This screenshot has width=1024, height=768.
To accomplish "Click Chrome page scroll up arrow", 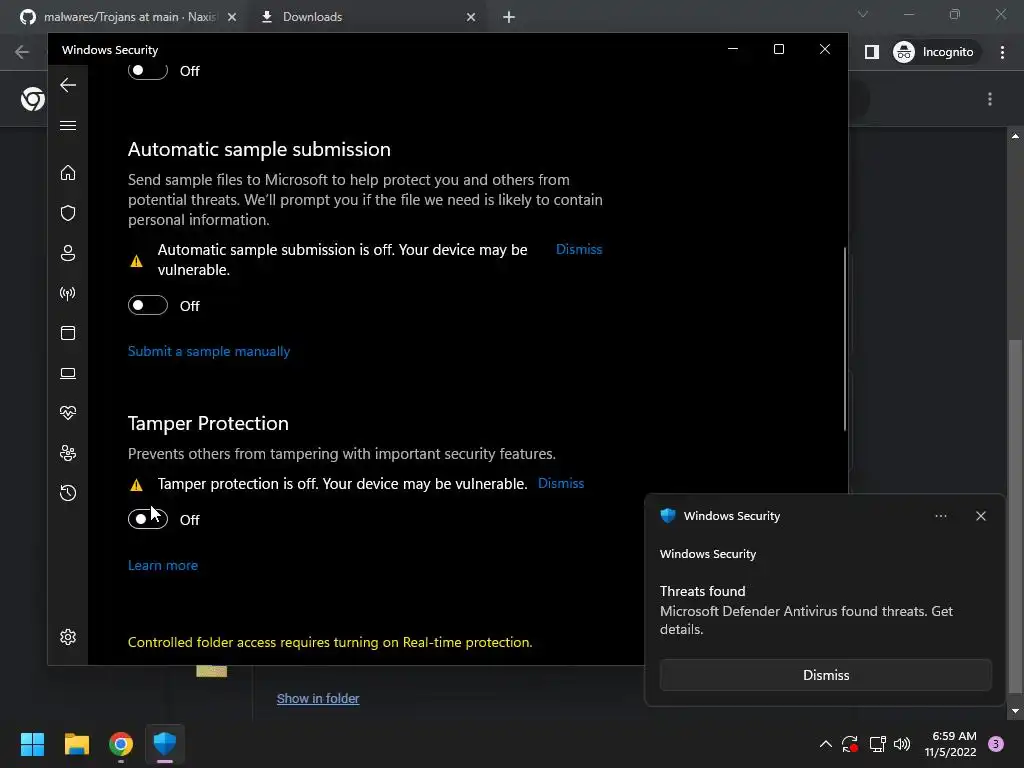I will [x=1015, y=136].
